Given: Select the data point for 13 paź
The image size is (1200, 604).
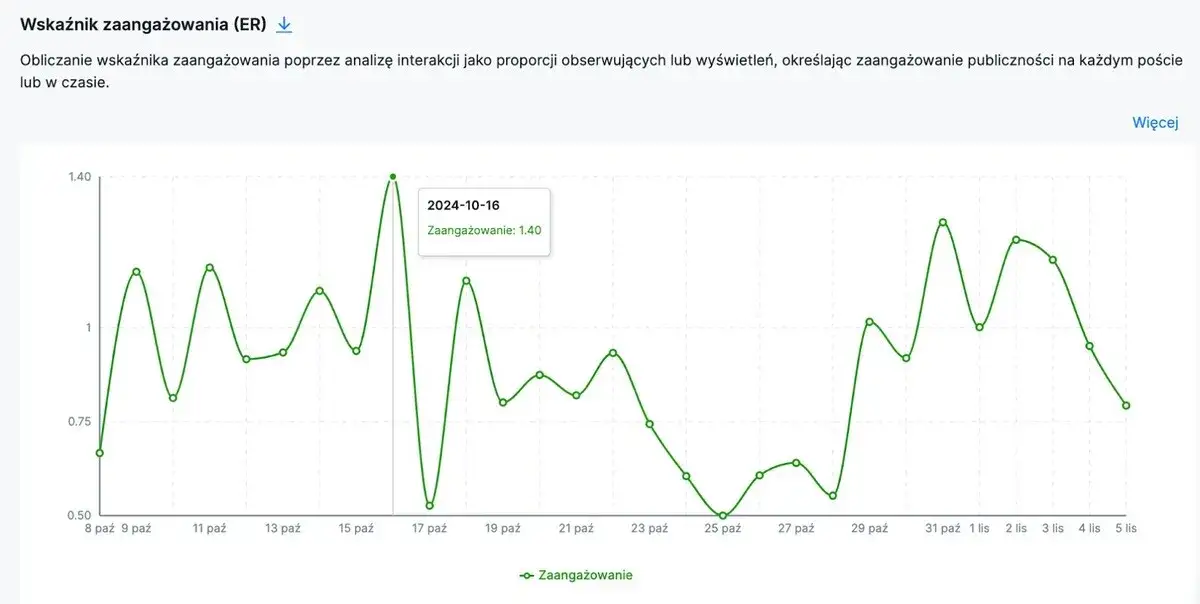Looking at the screenshot, I should tap(283, 352).
